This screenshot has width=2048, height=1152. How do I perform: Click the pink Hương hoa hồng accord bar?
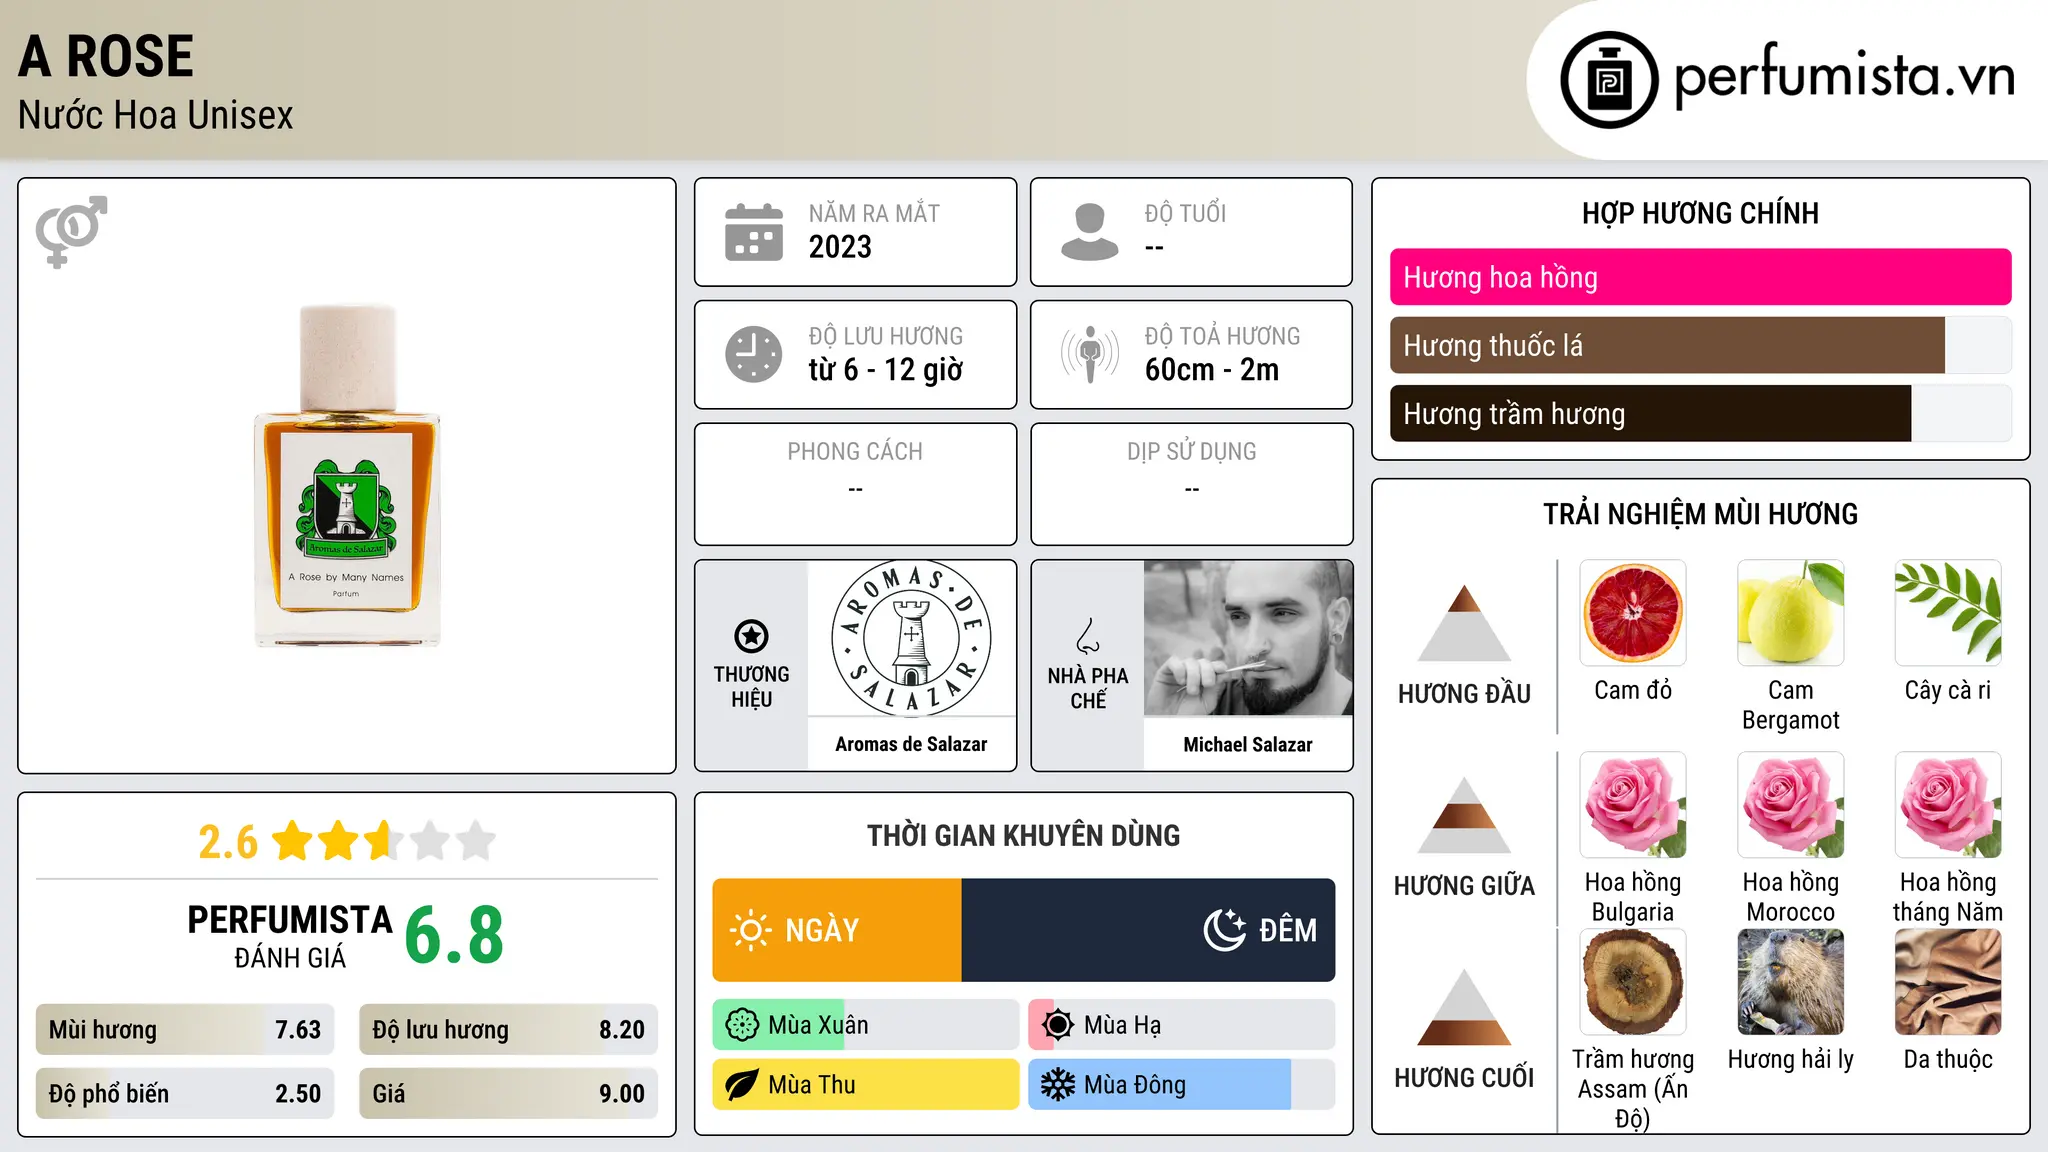click(1701, 277)
